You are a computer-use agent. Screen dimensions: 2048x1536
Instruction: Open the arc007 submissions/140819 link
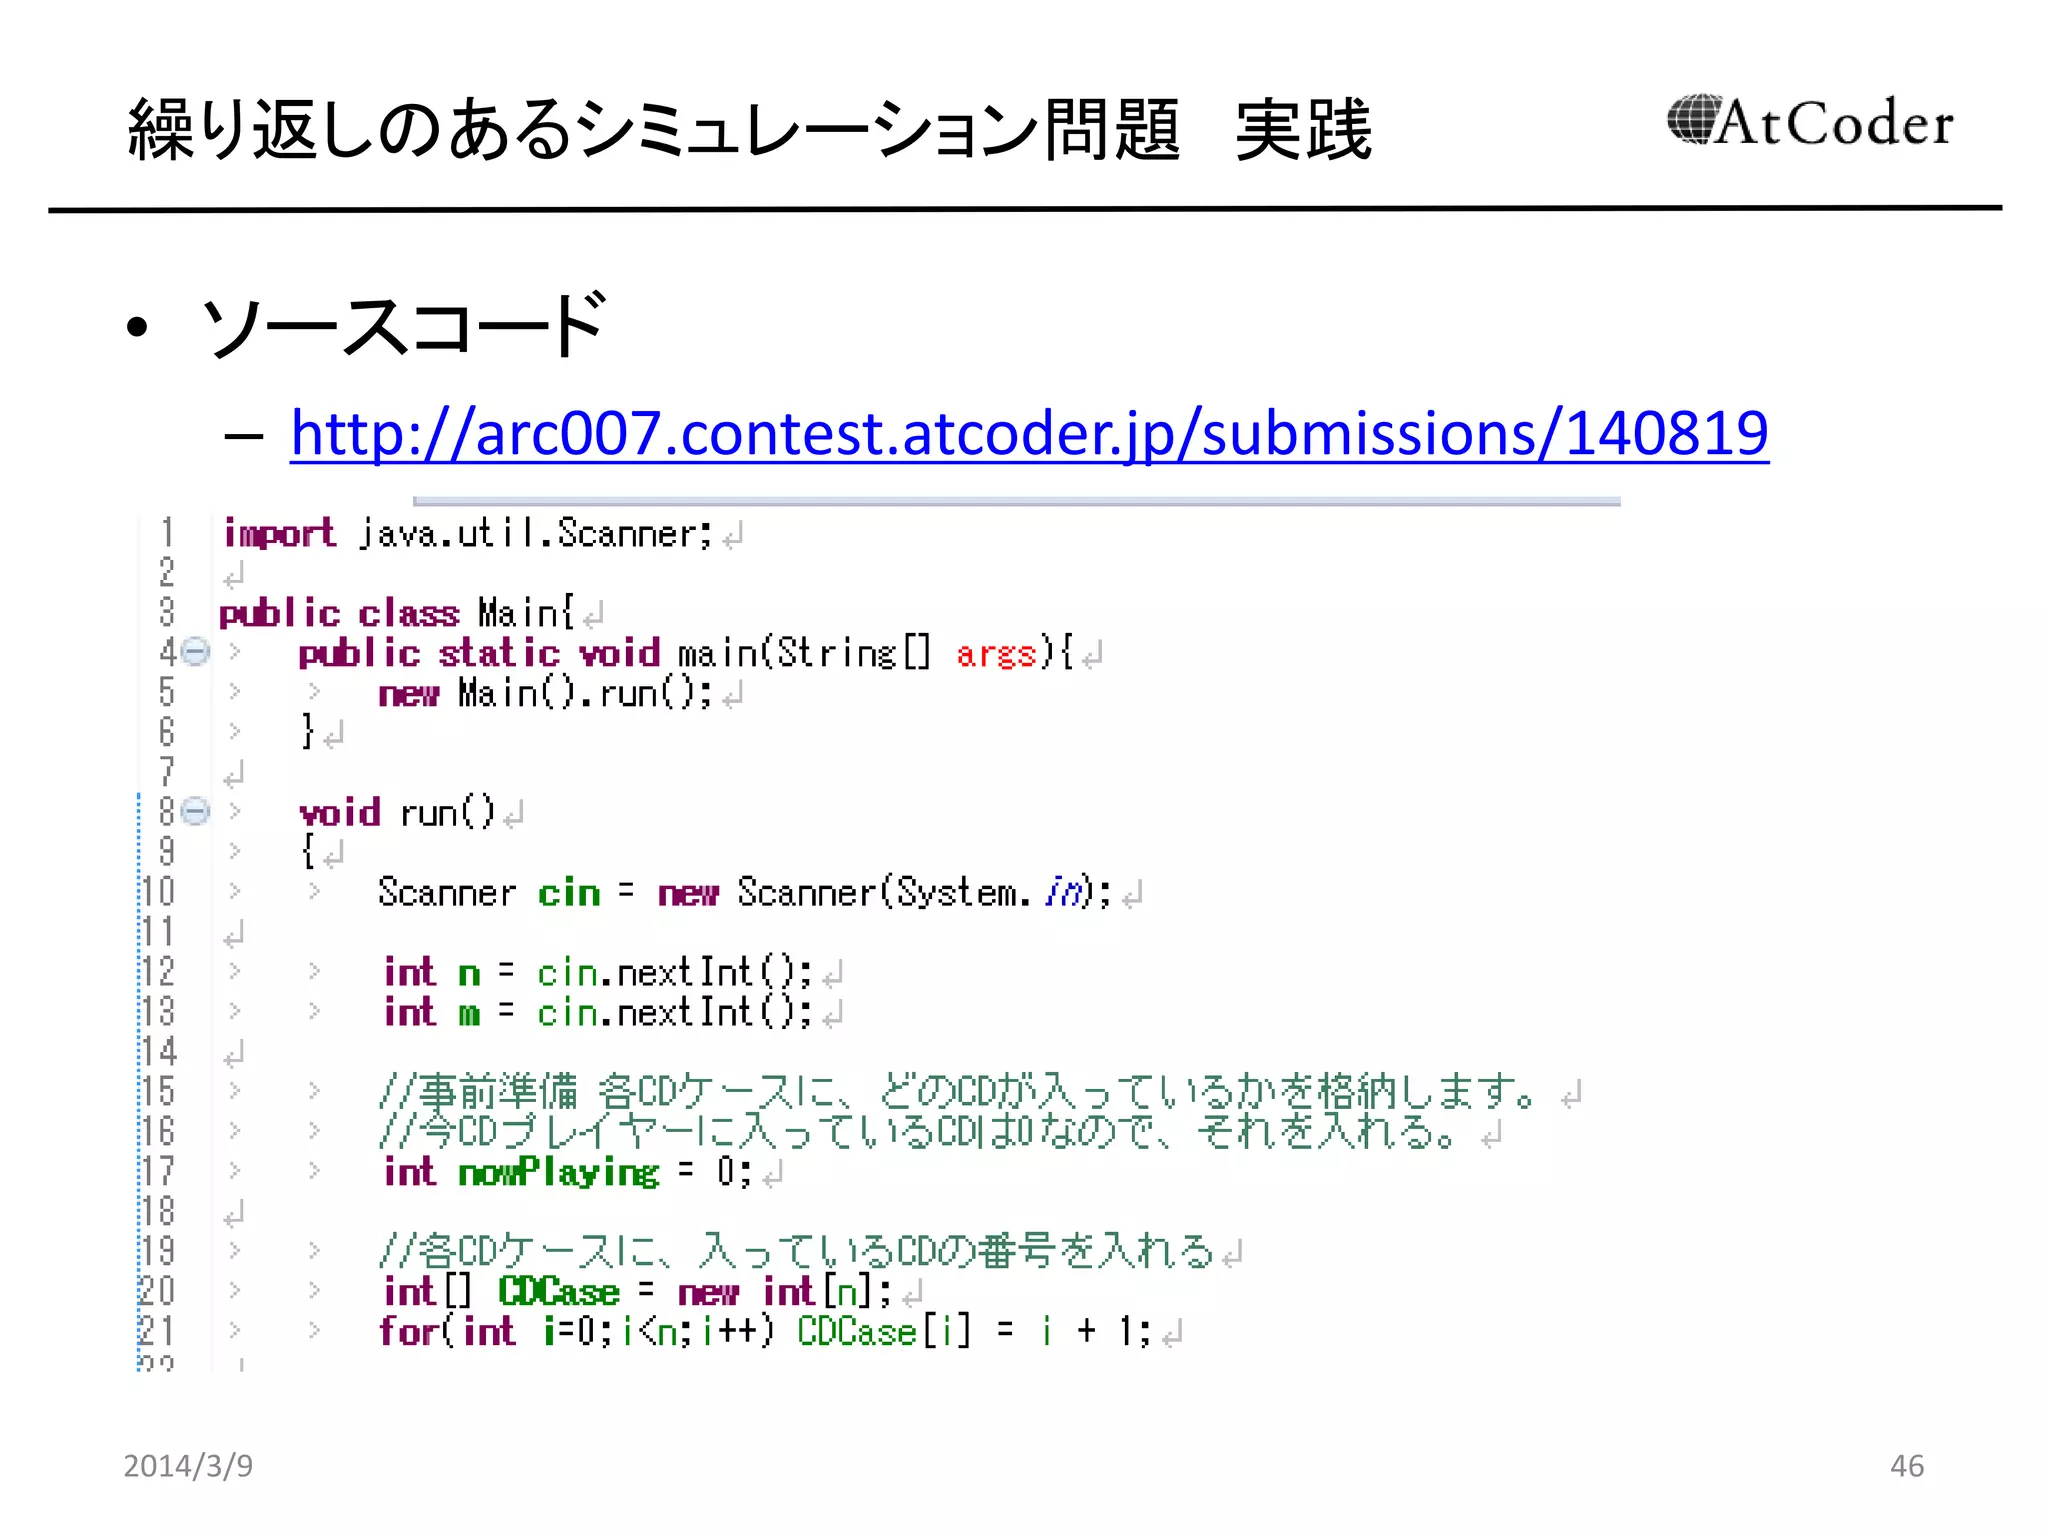point(1029,433)
